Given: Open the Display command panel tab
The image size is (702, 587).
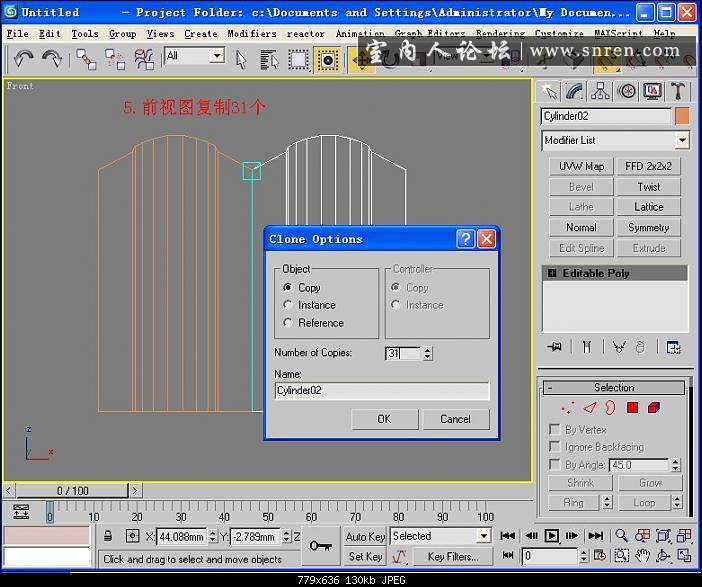Looking at the screenshot, I should 652,91.
